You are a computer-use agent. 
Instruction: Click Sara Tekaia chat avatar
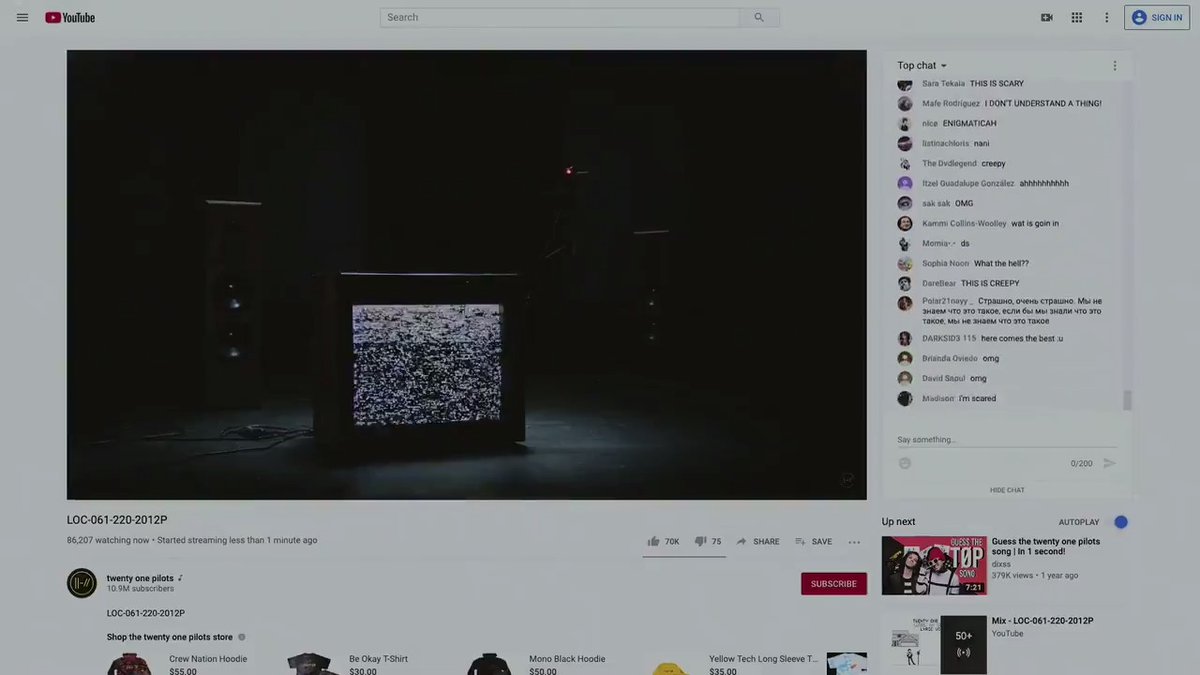(905, 84)
